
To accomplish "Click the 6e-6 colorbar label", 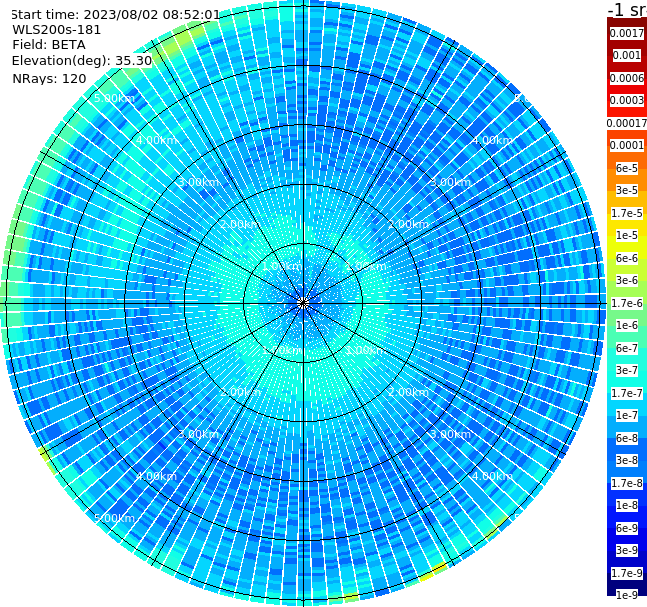I will [627, 258].
